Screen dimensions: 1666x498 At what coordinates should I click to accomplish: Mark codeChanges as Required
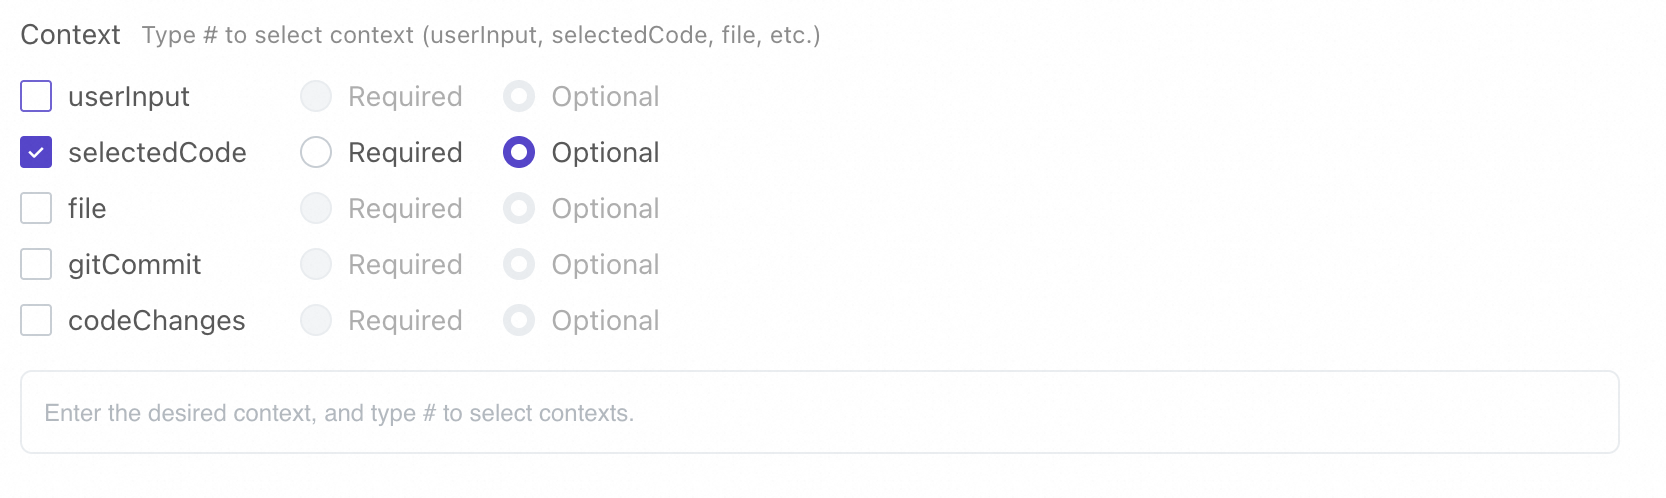316,320
